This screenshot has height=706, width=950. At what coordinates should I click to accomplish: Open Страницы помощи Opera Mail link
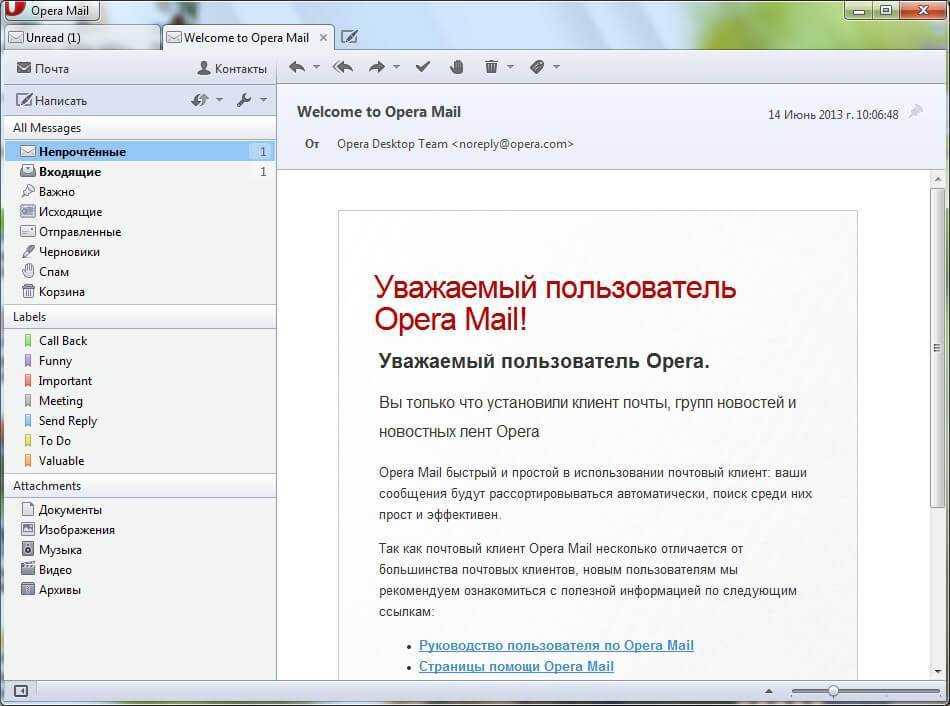[x=516, y=667]
